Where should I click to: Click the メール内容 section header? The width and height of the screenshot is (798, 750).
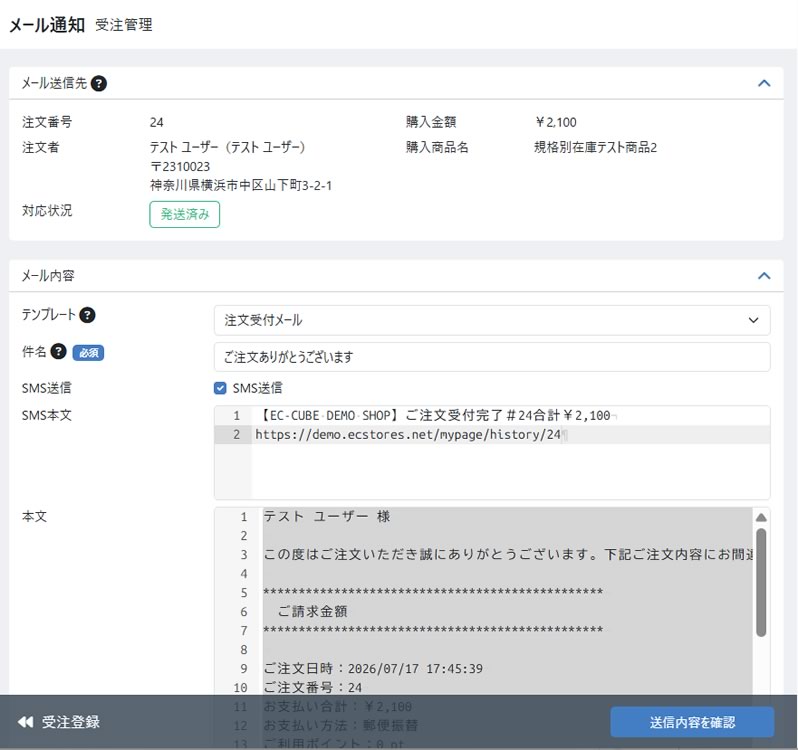pos(48,276)
